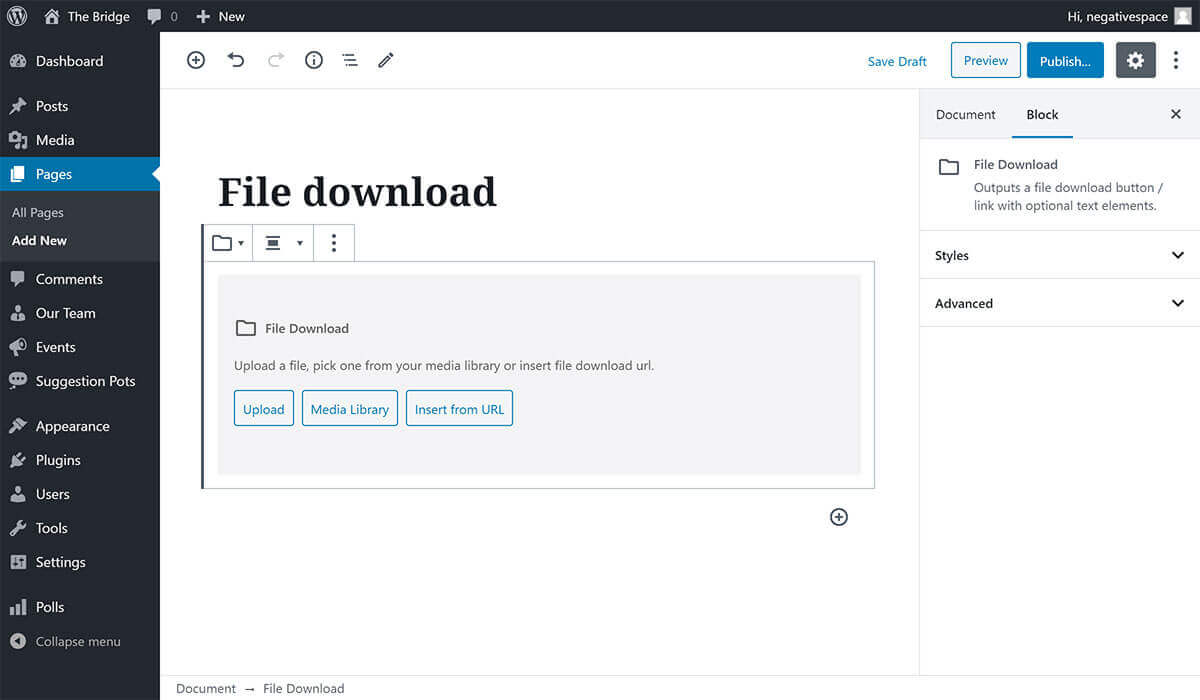This screenshot has width=1200, height=700.
Task: Expand the Advanced panel
Action: [1058, 303]
